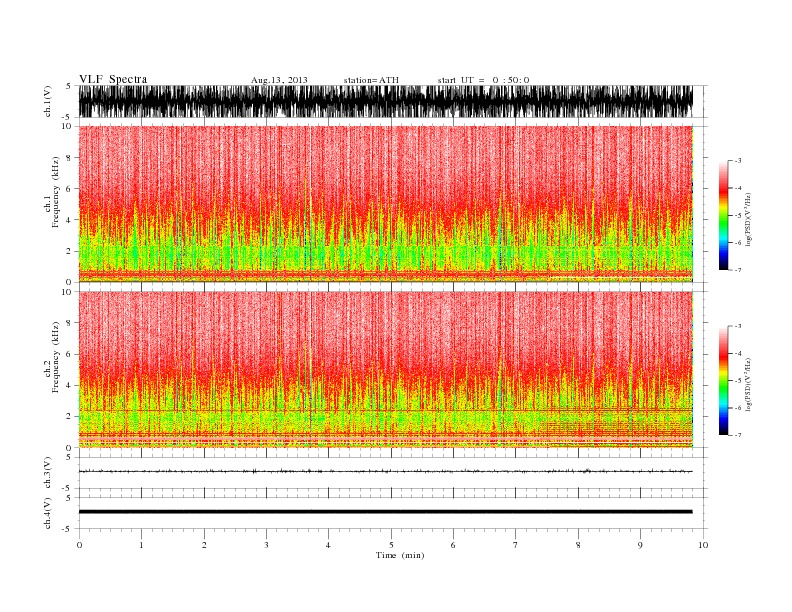Click the 'station=ATH' label
This screenshot has height=612, width=792.
[x=371, y=80]
